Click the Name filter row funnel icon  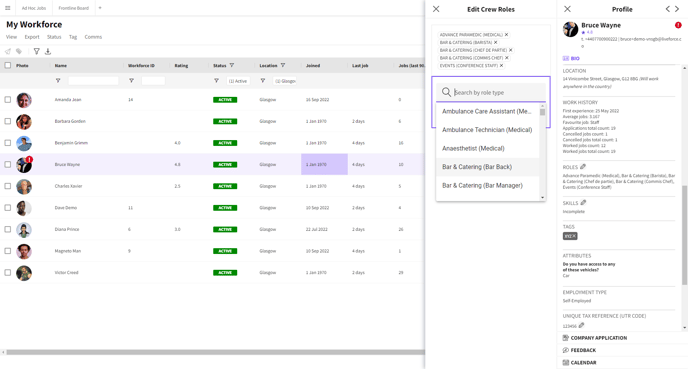click(x=58, y=81)
